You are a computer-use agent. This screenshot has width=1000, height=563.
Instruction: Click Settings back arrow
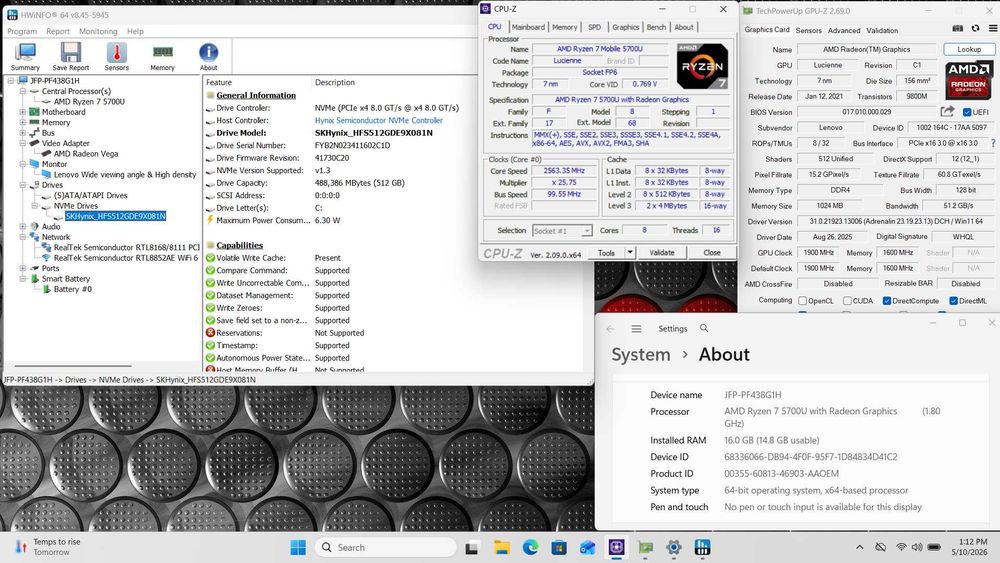pyautogui.click(x=610, y=328)
